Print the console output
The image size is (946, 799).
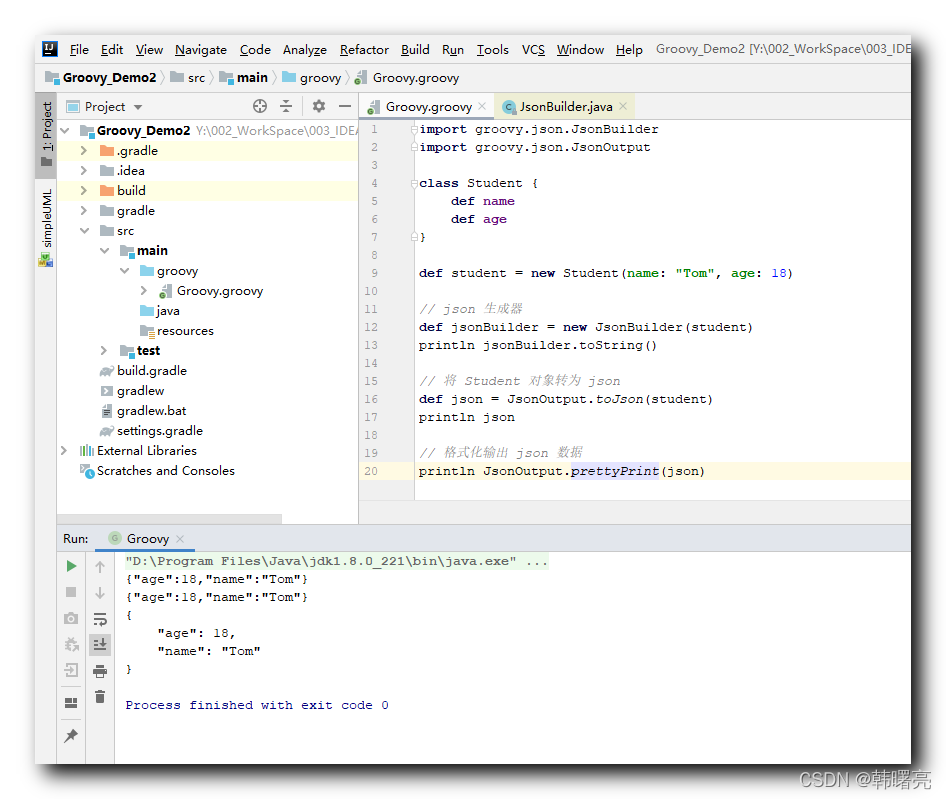click(x=99, y=671)
